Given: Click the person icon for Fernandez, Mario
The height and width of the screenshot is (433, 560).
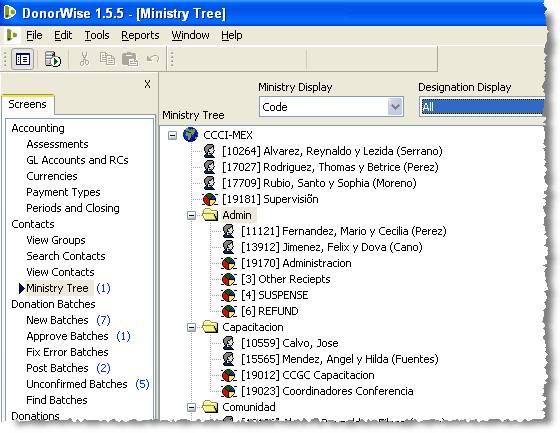Looking at the screenshot, I should 229,231.
